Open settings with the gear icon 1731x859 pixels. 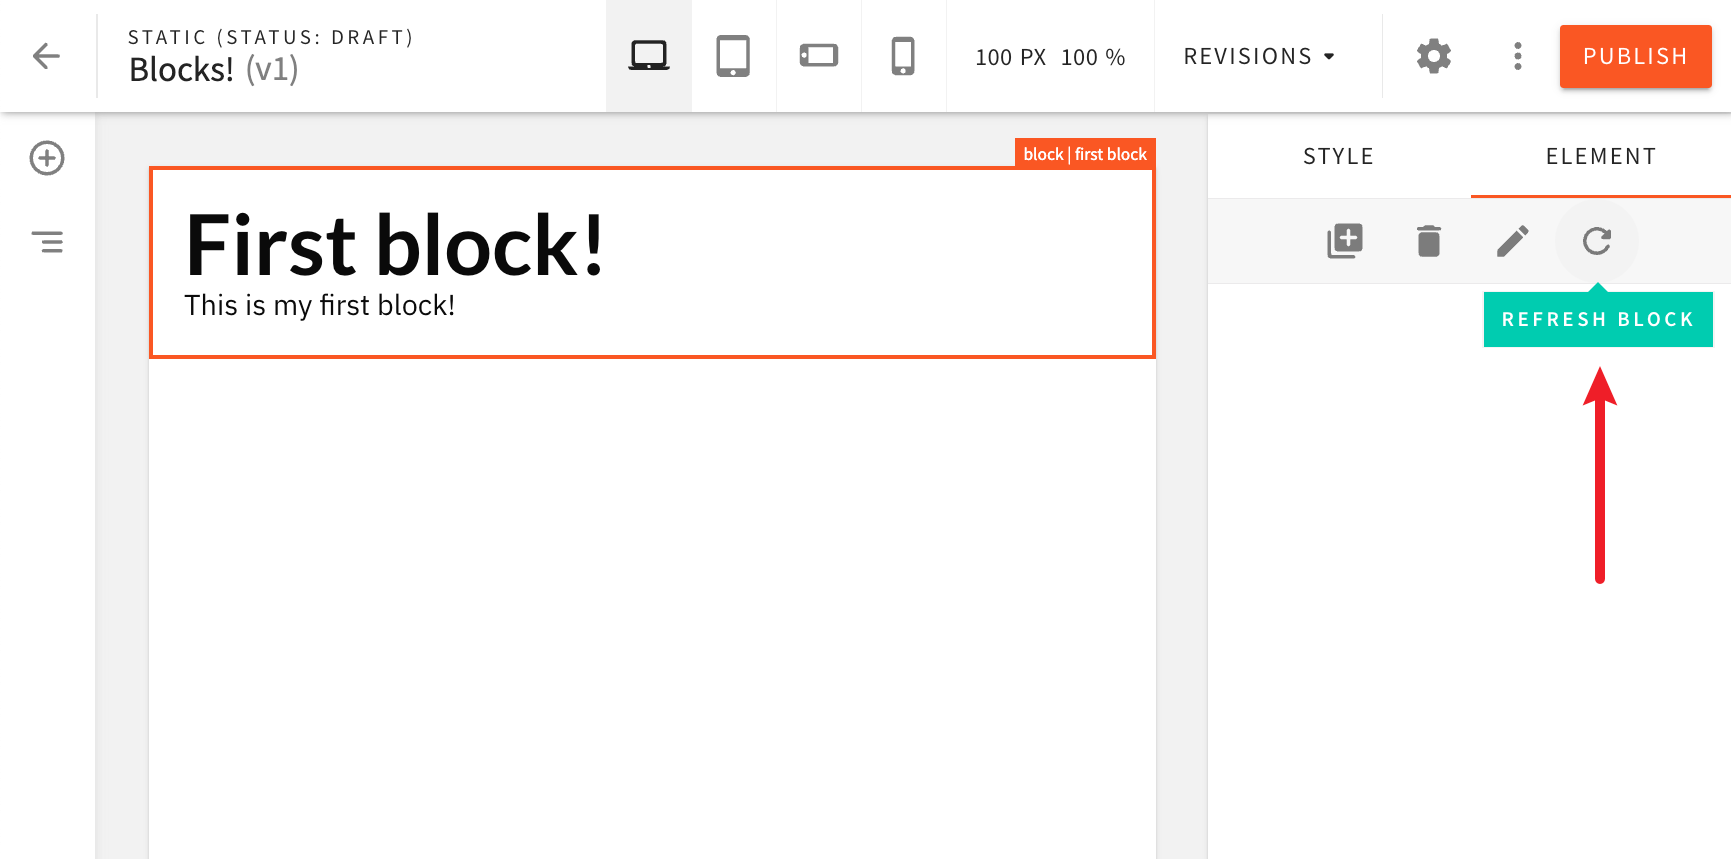tap(1433, 56)
